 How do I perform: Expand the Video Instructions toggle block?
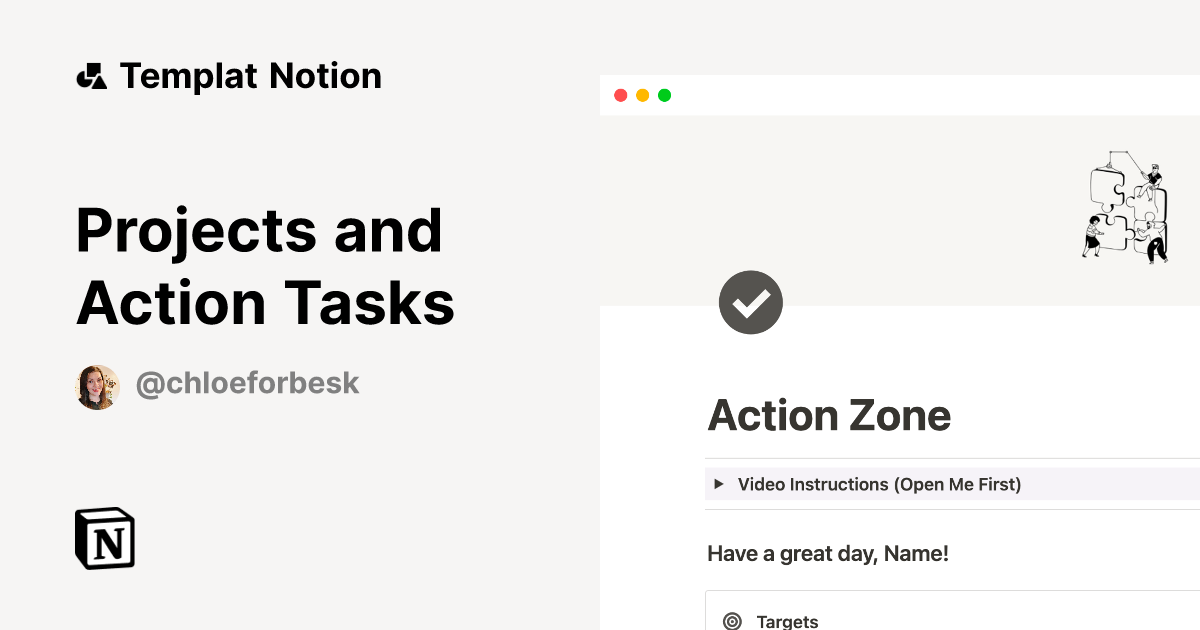pyautogui.click(x=878, y=484)
